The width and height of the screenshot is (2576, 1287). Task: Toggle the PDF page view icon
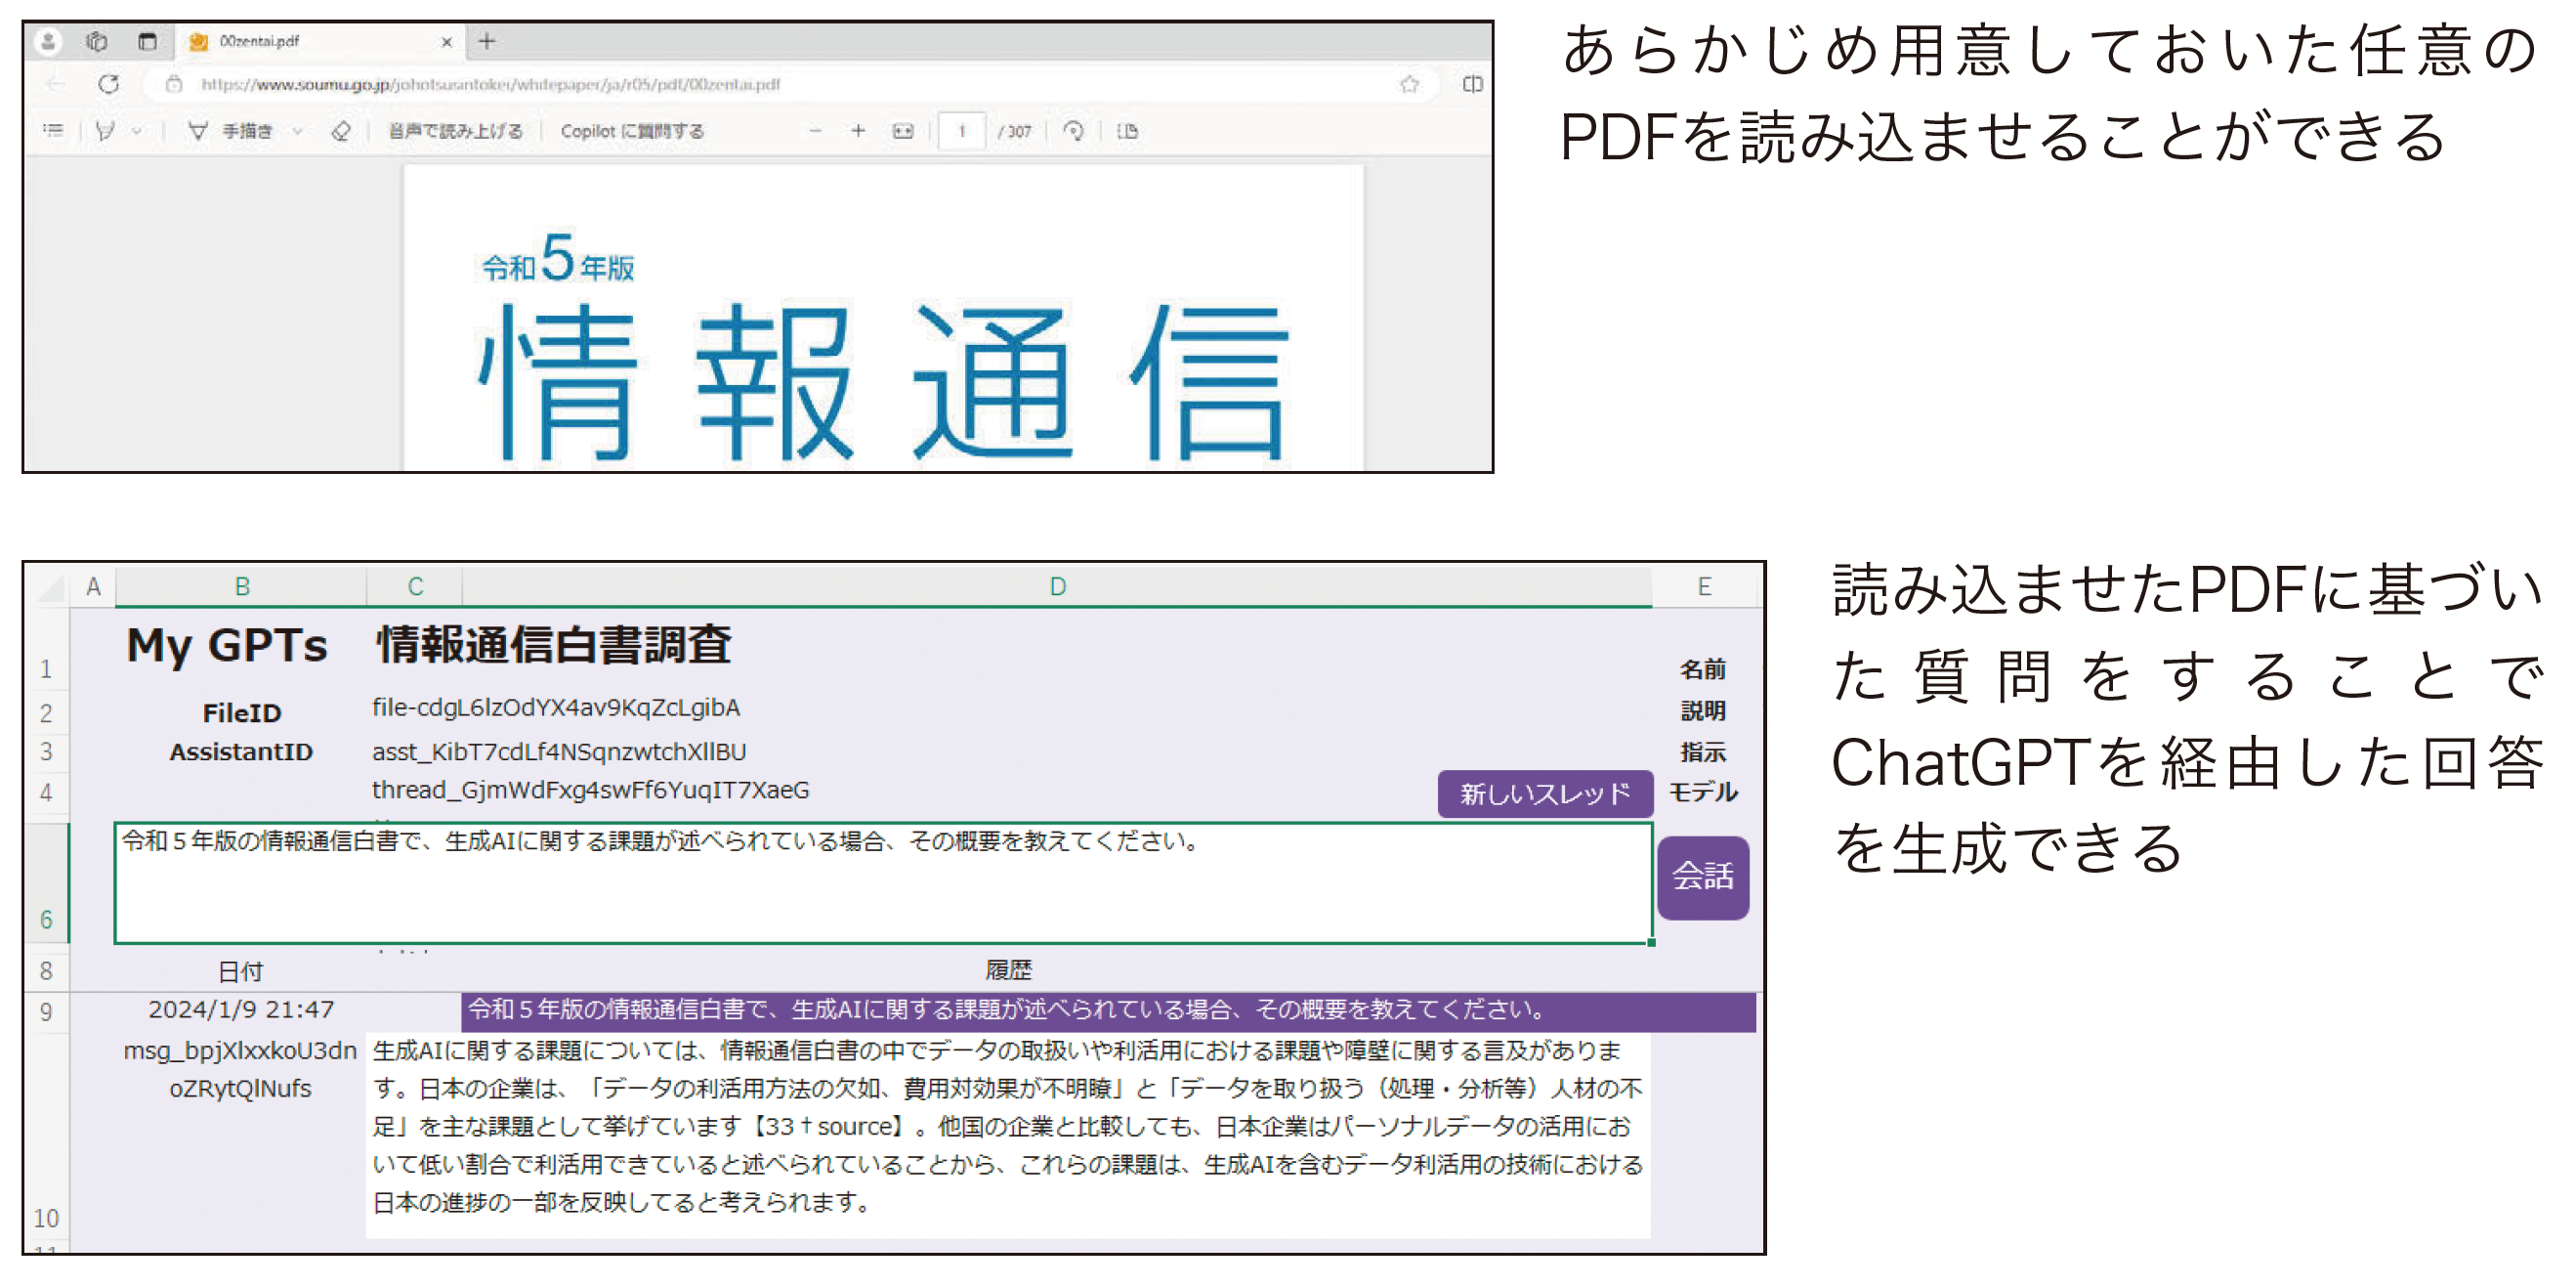pos(1127,131)
